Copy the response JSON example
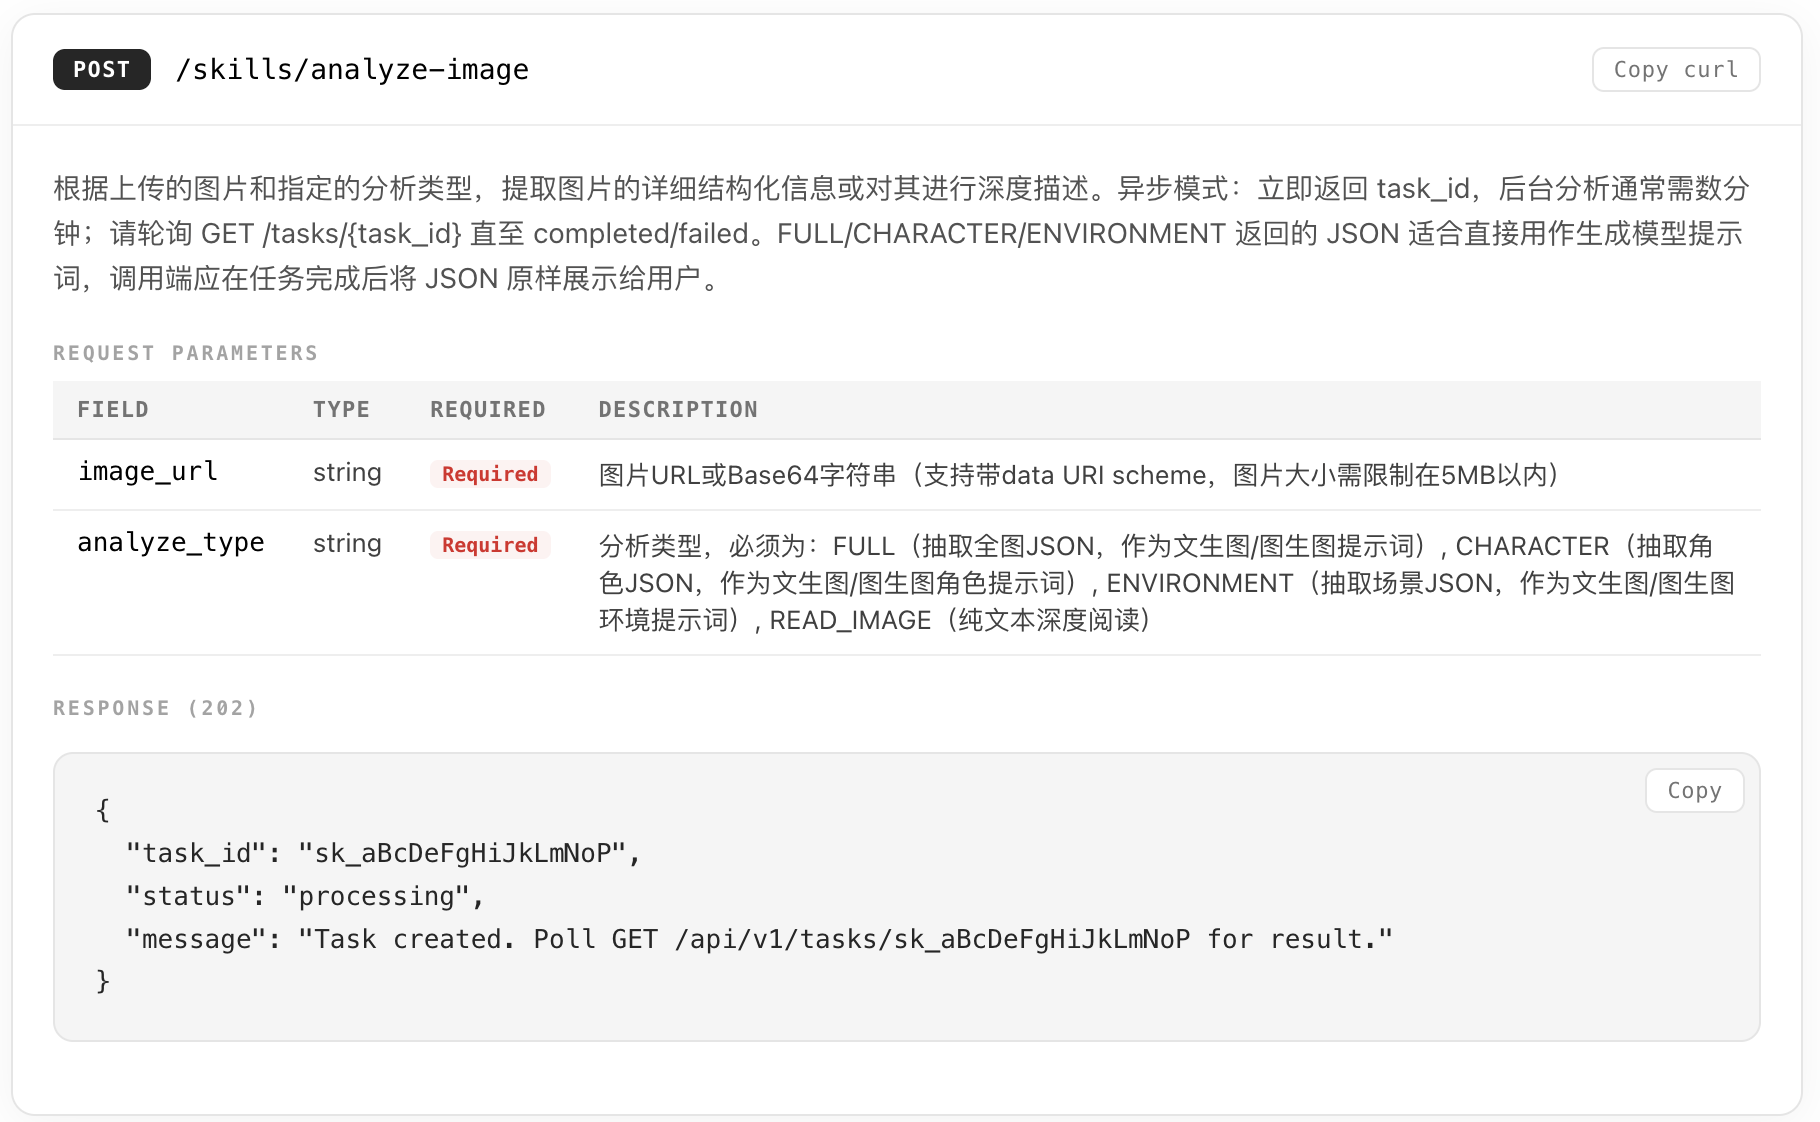This screenshot has width=1820, height=1122. (1694, 791)
